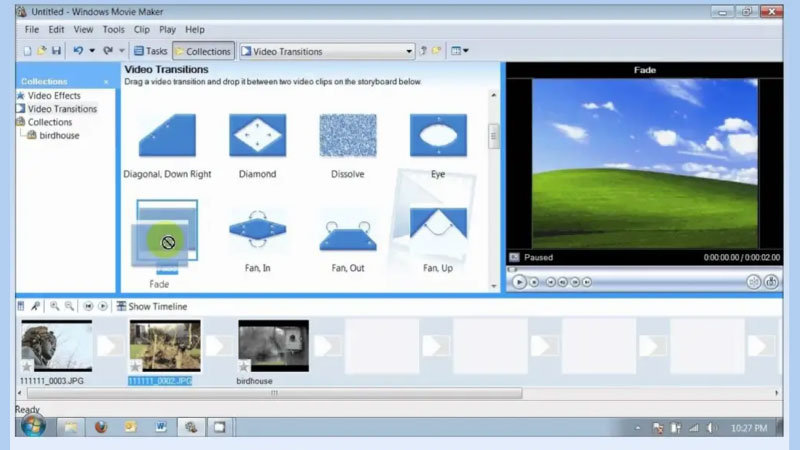Toggle the Collections pane button
Screen dimensions: 800x450
point(203,51)
